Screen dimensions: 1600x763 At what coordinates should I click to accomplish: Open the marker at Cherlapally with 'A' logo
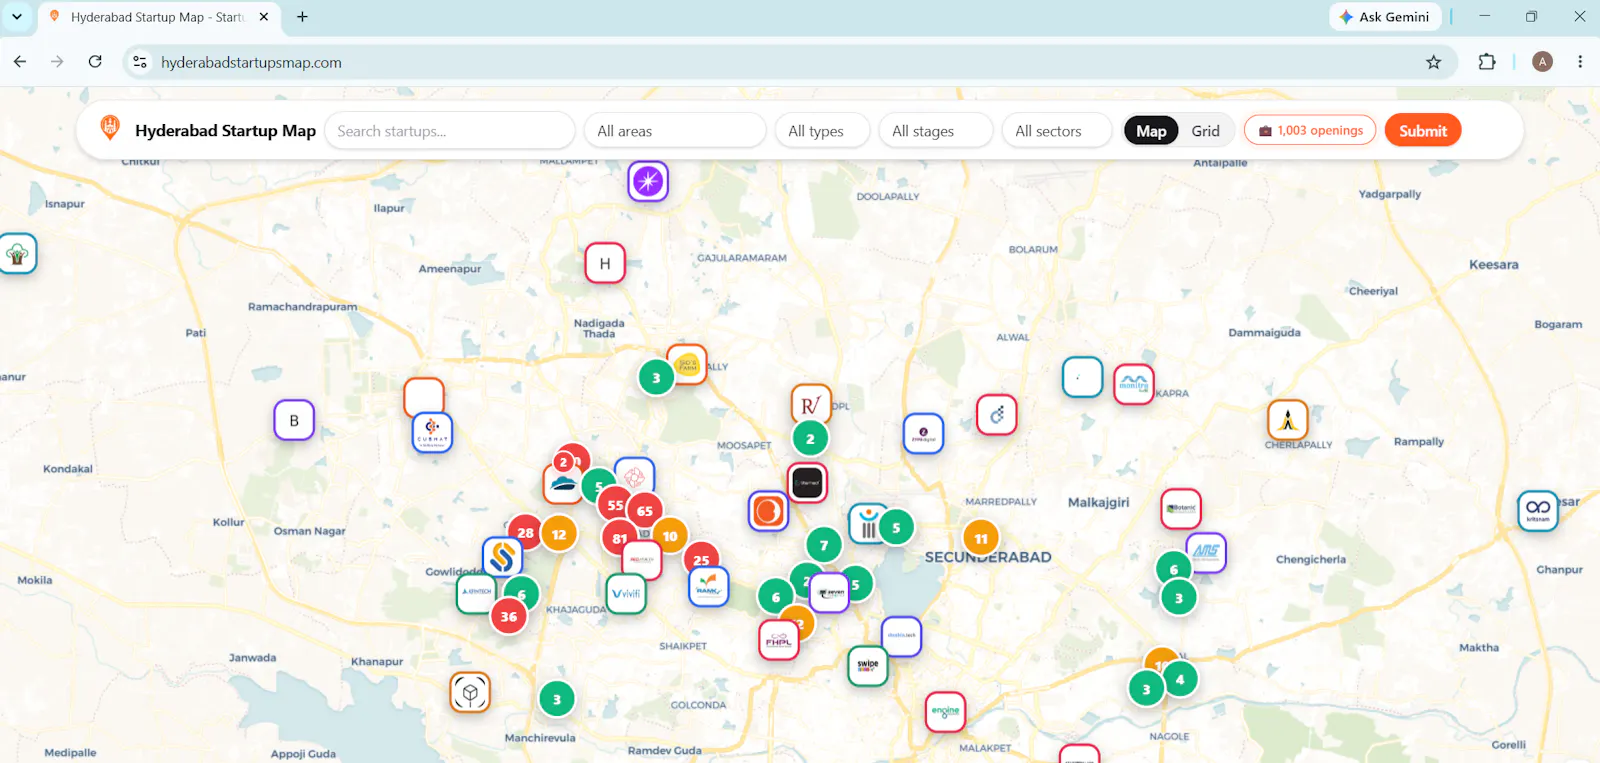pos(1288,420)
